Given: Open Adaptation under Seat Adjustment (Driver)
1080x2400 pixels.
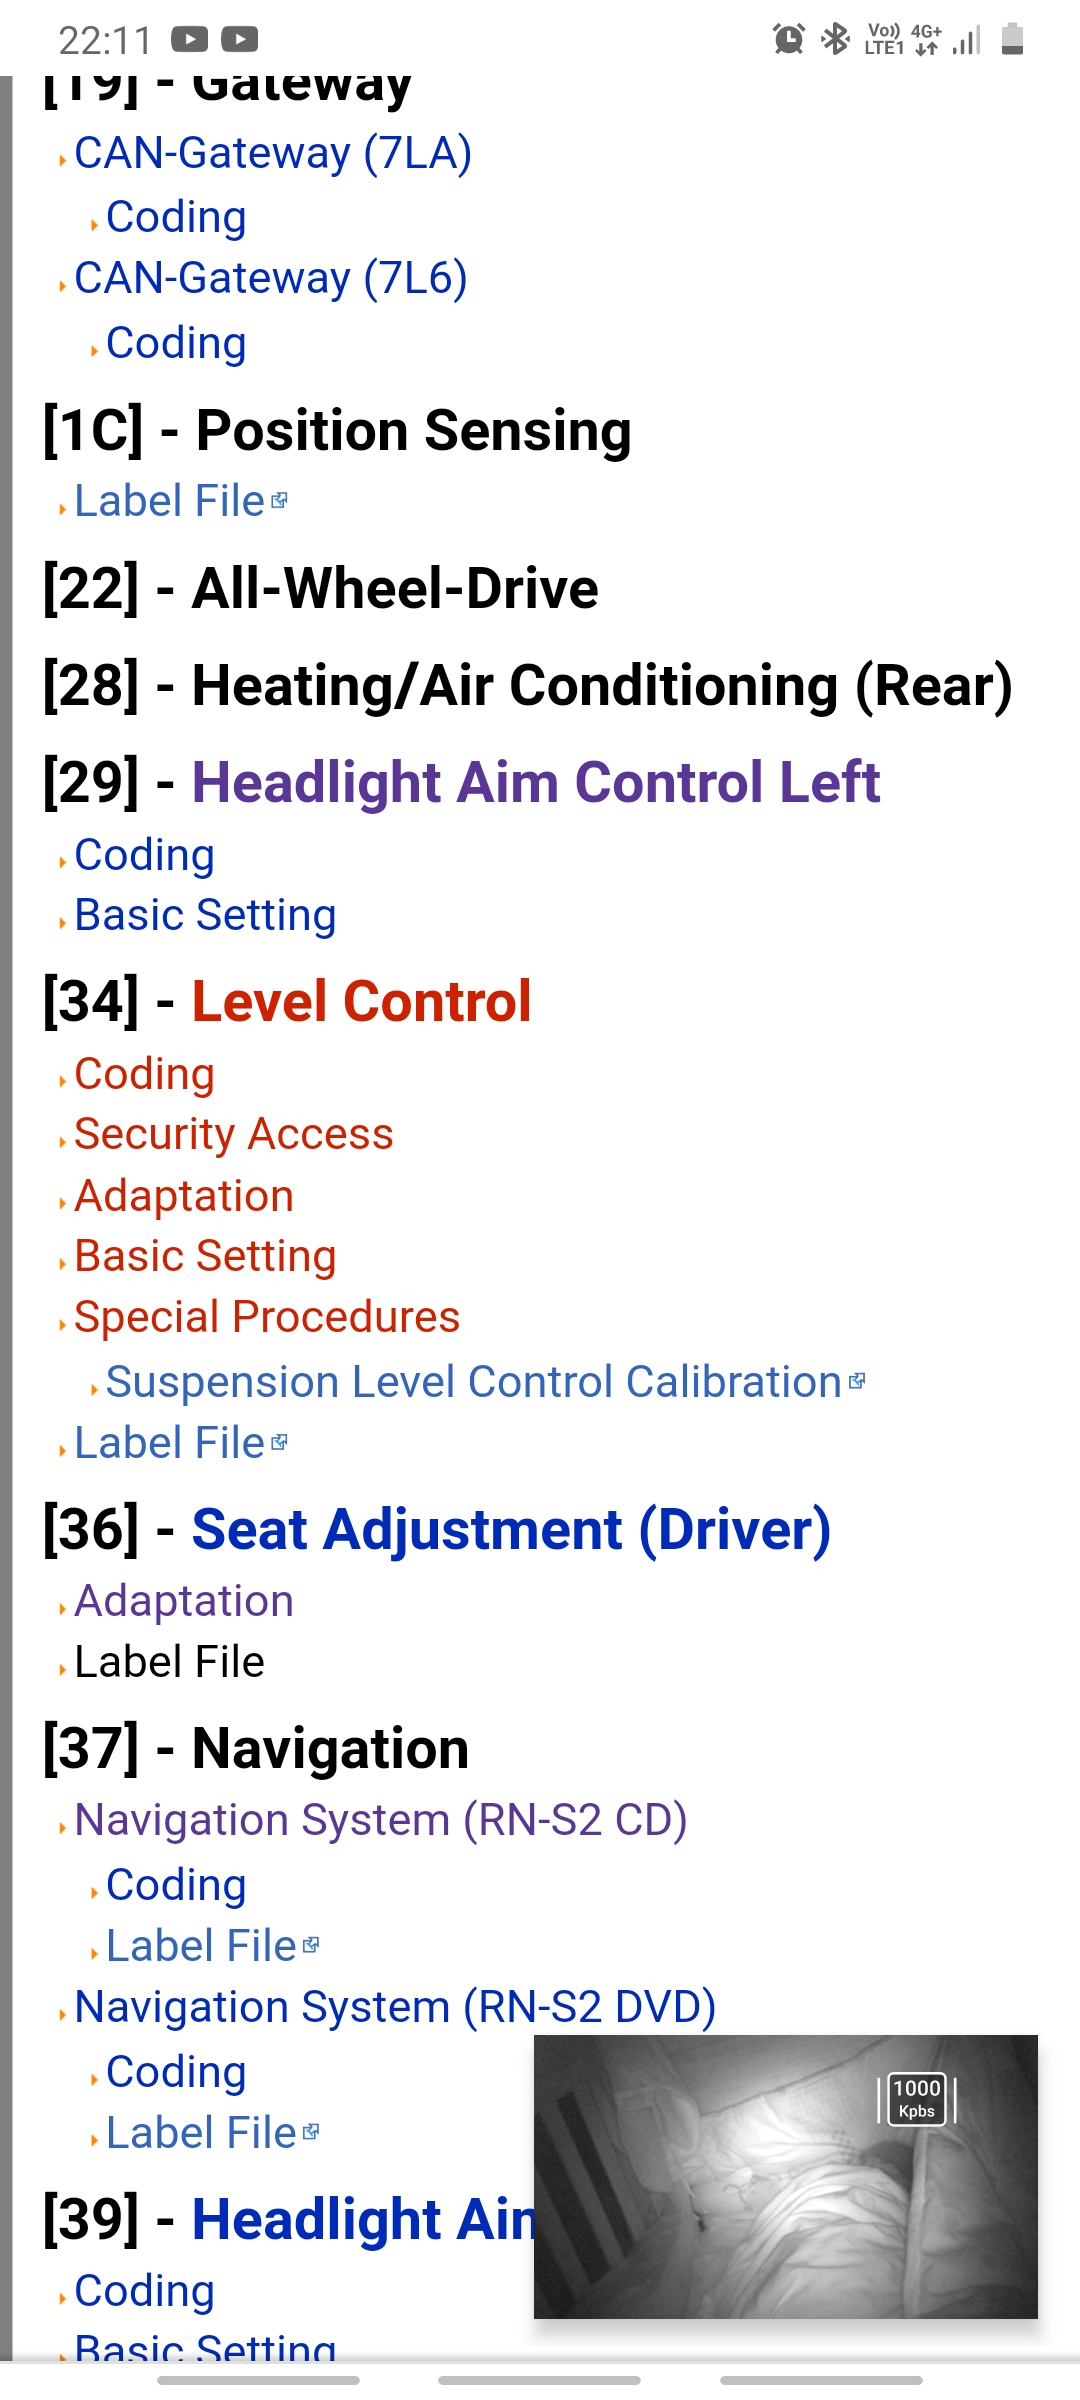Looking at the screenshot, I should click(x=183, y=1601).
